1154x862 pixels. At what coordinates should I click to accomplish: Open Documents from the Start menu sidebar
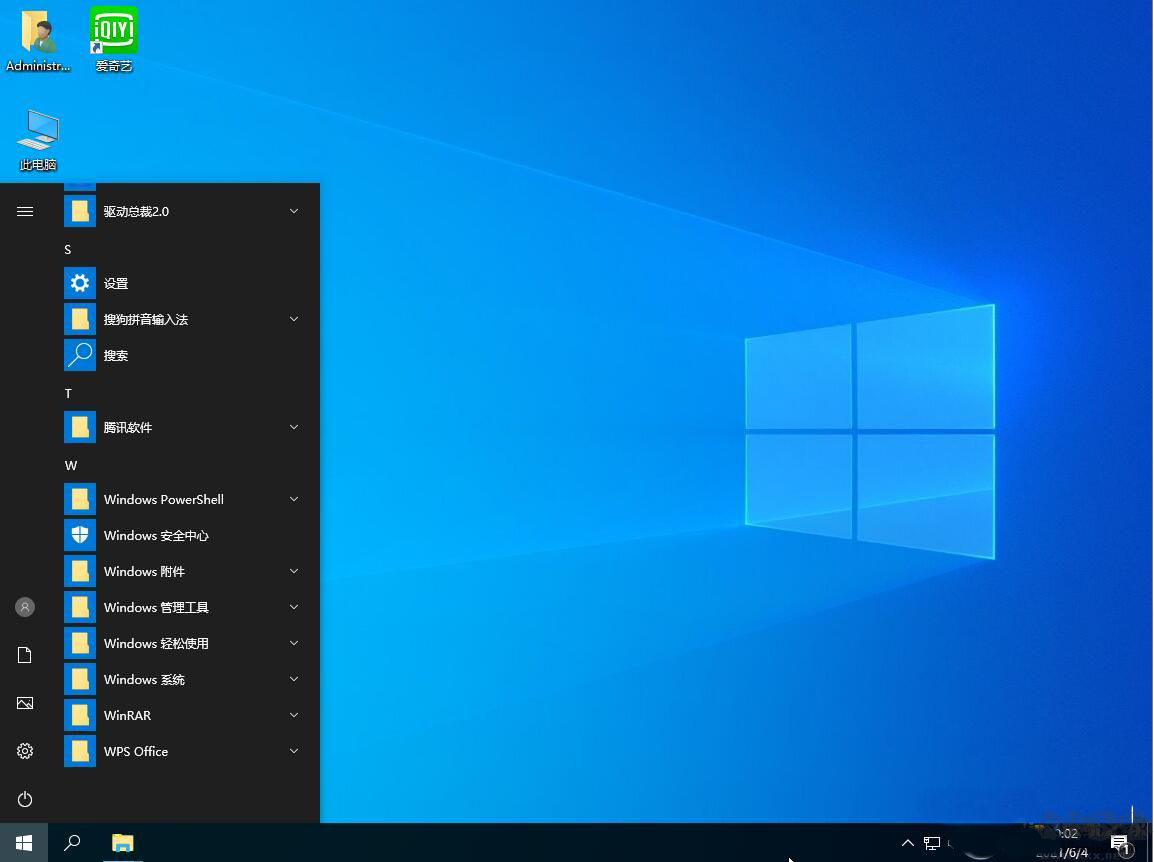(24, 655)
